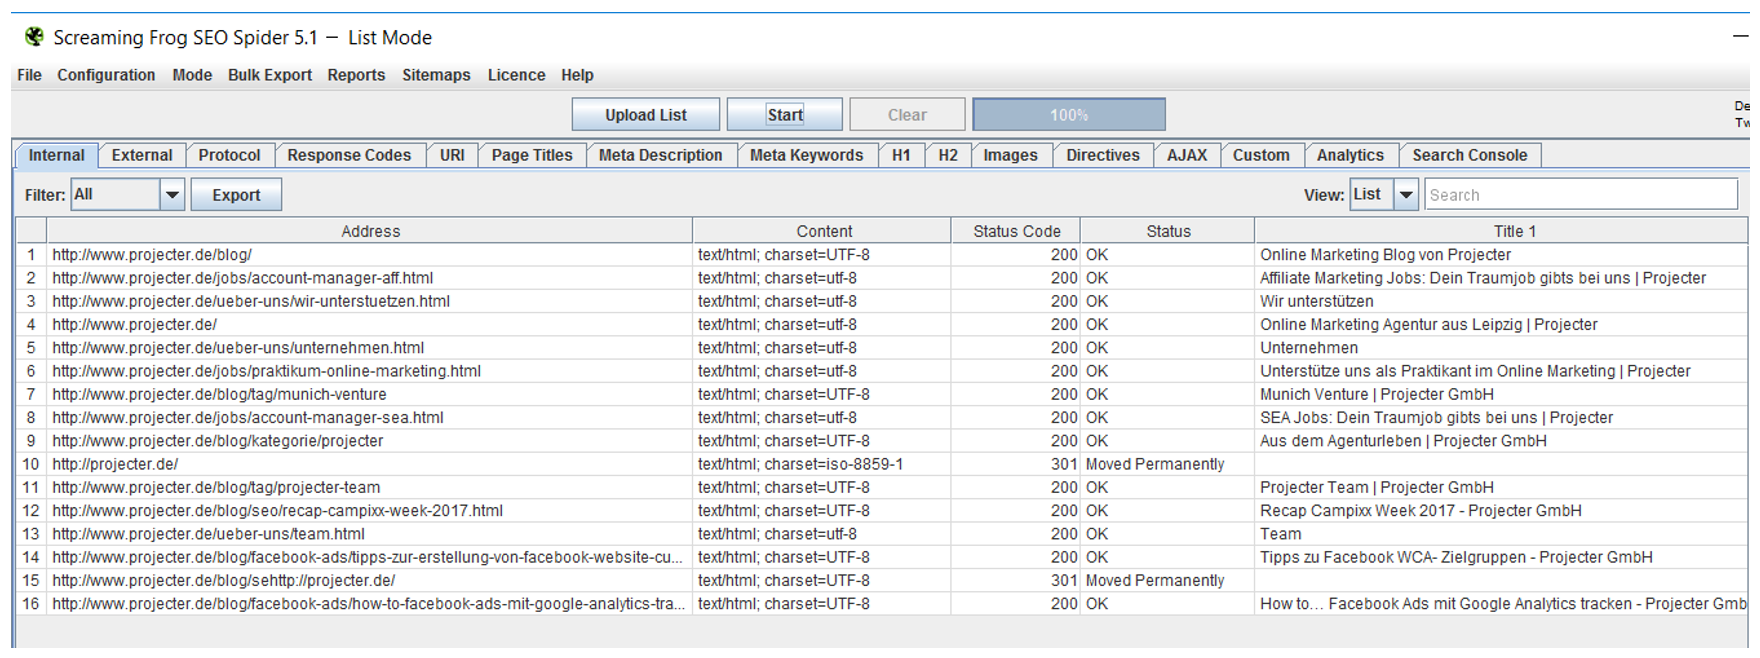Image resolution: width=1760 pixels, height=658 pixels.
Task: Sort by the Status Code column header
Action: (1017, 231)
